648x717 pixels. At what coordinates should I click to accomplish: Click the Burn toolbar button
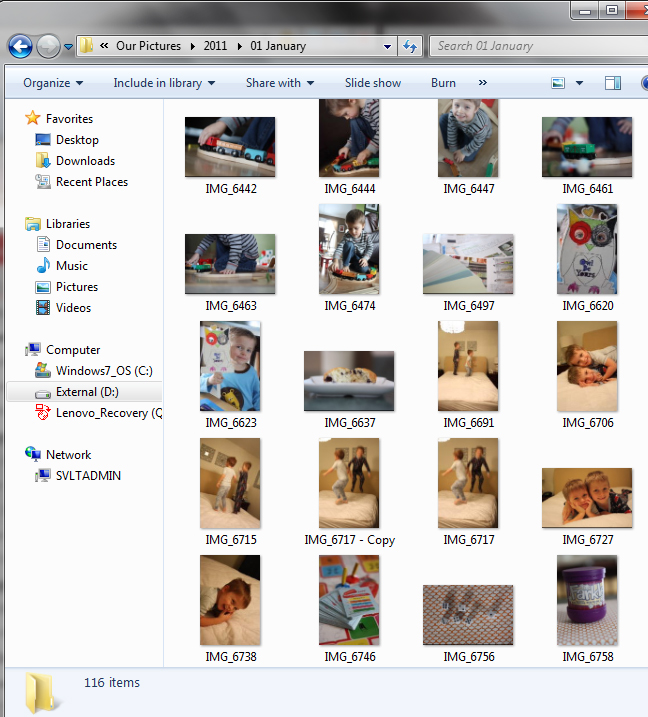[443, 83]
